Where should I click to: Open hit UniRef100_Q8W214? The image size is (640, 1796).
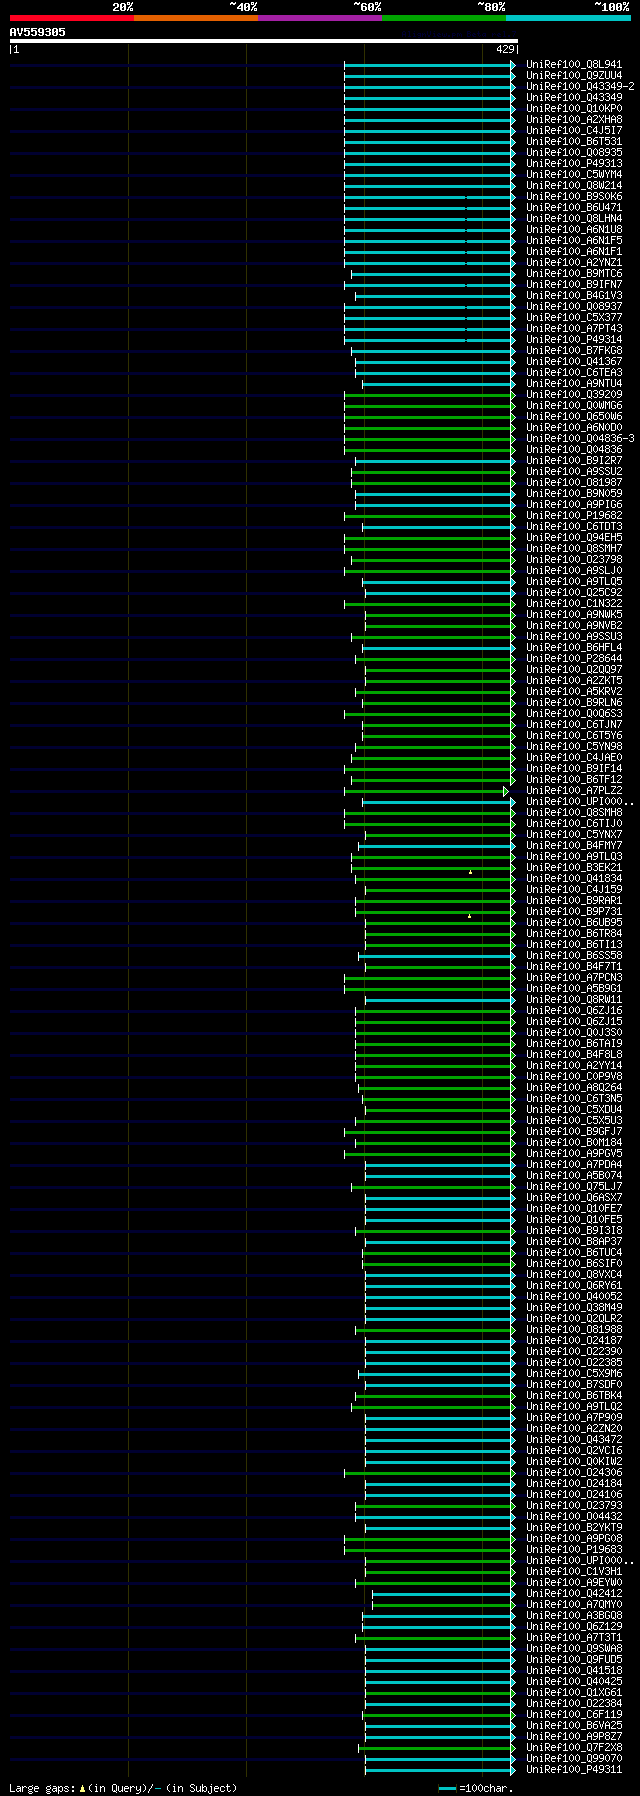point(574,186)
